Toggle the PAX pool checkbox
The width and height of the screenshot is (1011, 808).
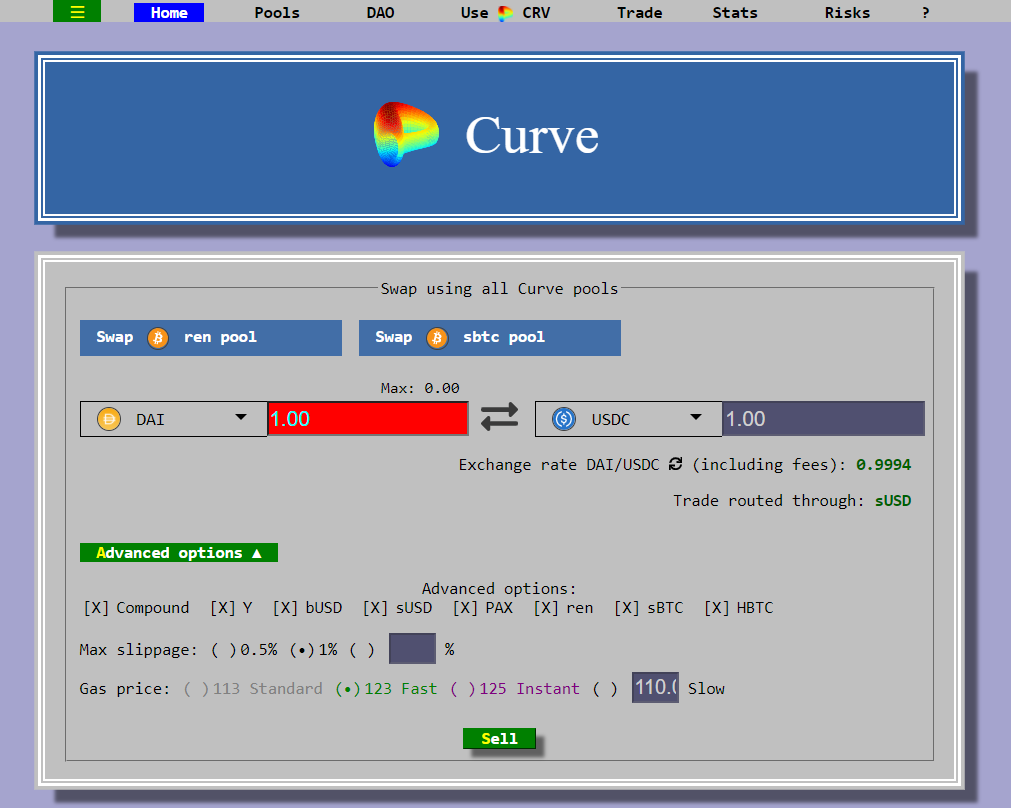[482, 607]
